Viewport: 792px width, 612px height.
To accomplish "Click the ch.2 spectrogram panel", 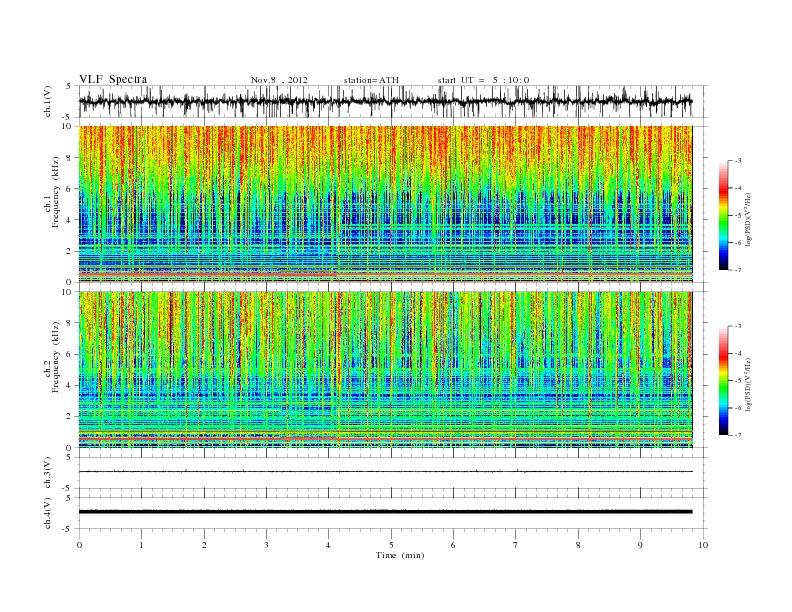I will click(385, 369).
